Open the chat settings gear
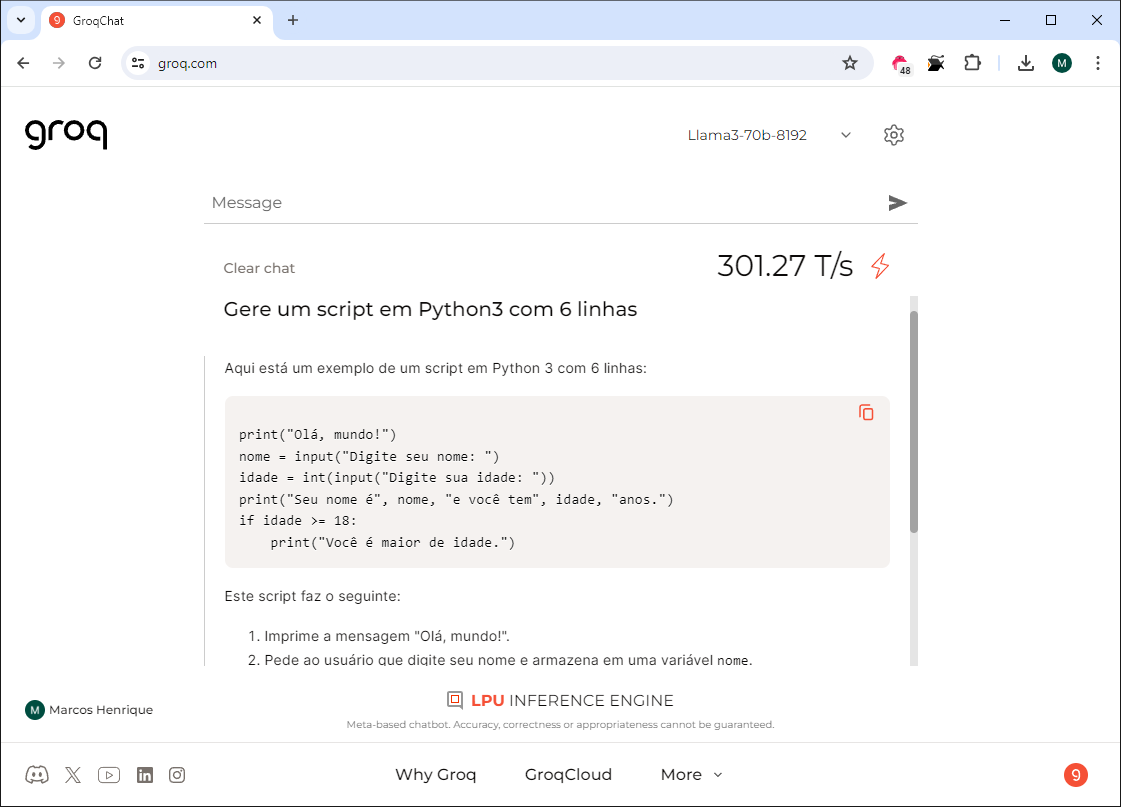 [x=894, y=135]
